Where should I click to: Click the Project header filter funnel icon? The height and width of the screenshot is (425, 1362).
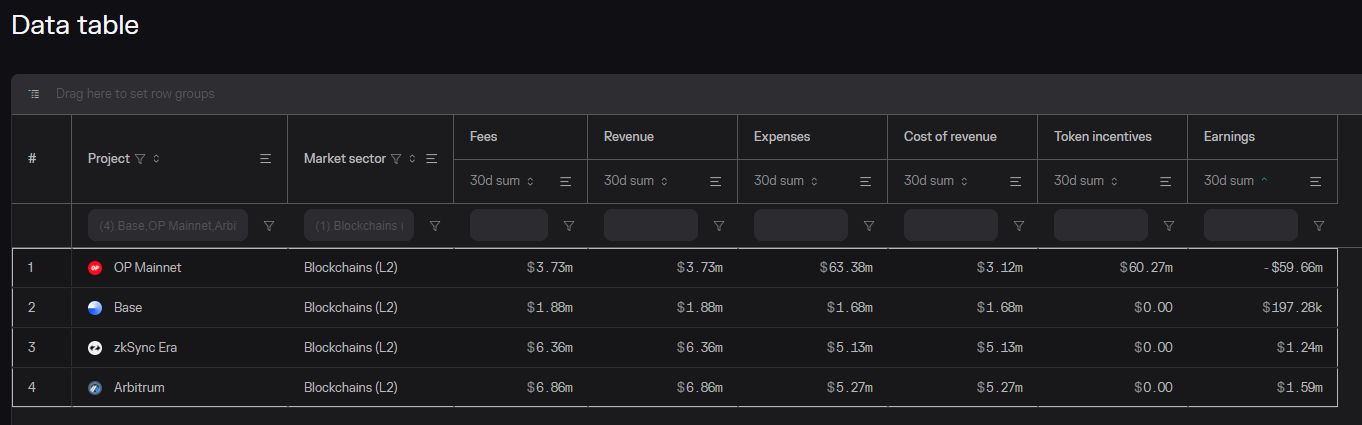(x=140, y=159)
